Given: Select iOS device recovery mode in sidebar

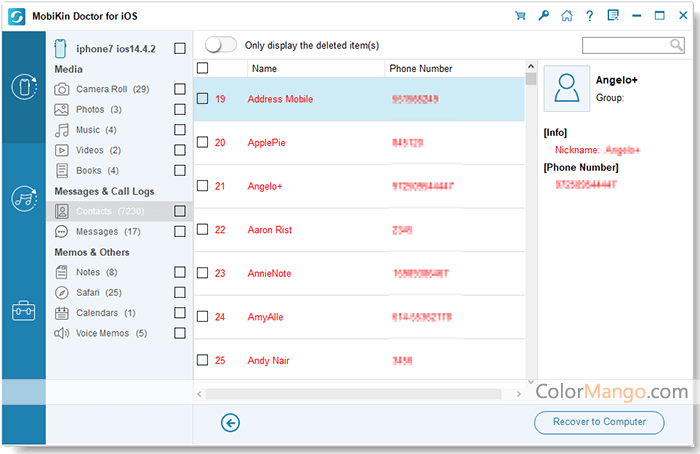Looking at the screenshot, I should [23, 87].
